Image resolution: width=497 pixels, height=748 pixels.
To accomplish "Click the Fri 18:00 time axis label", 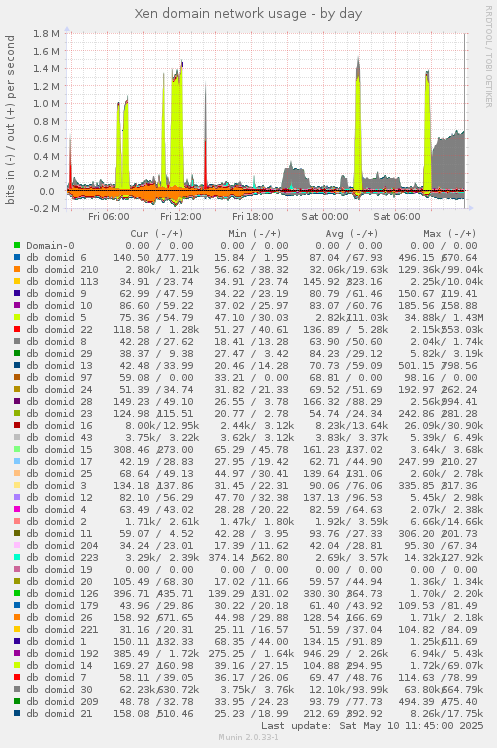I will (253, 217).
